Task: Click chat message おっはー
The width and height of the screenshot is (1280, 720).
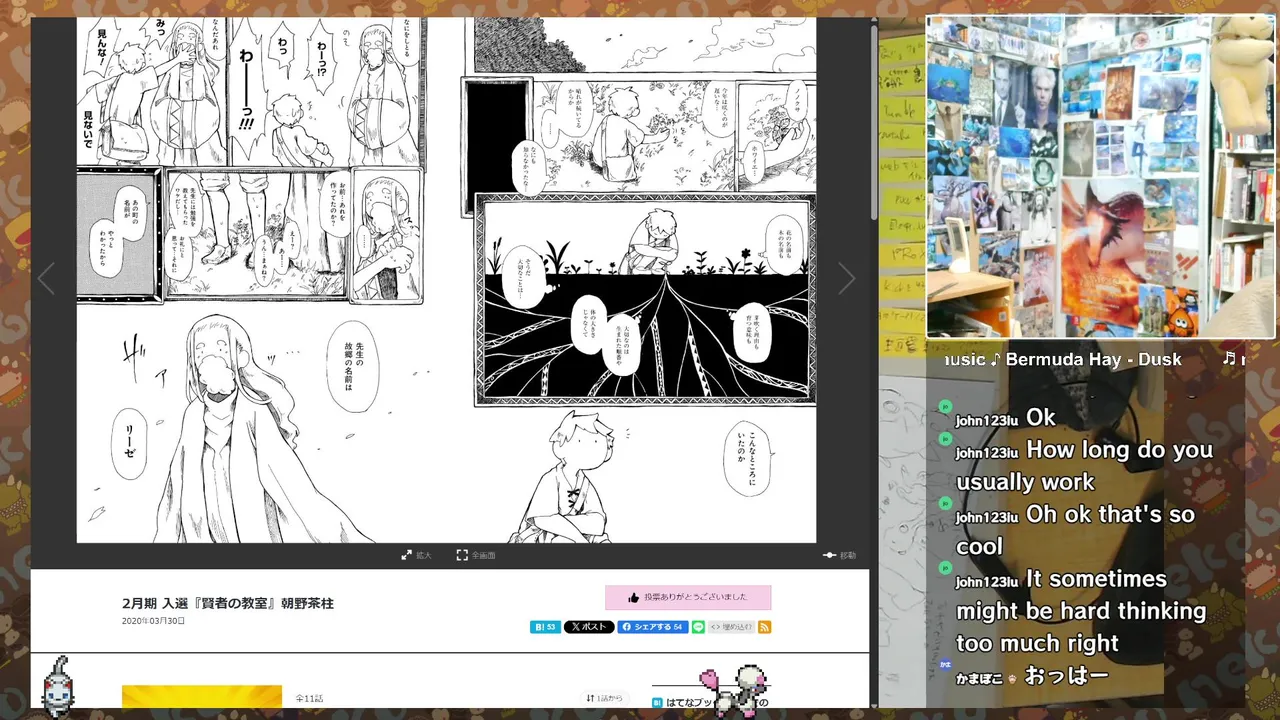Action: (x=1067, y=676)
